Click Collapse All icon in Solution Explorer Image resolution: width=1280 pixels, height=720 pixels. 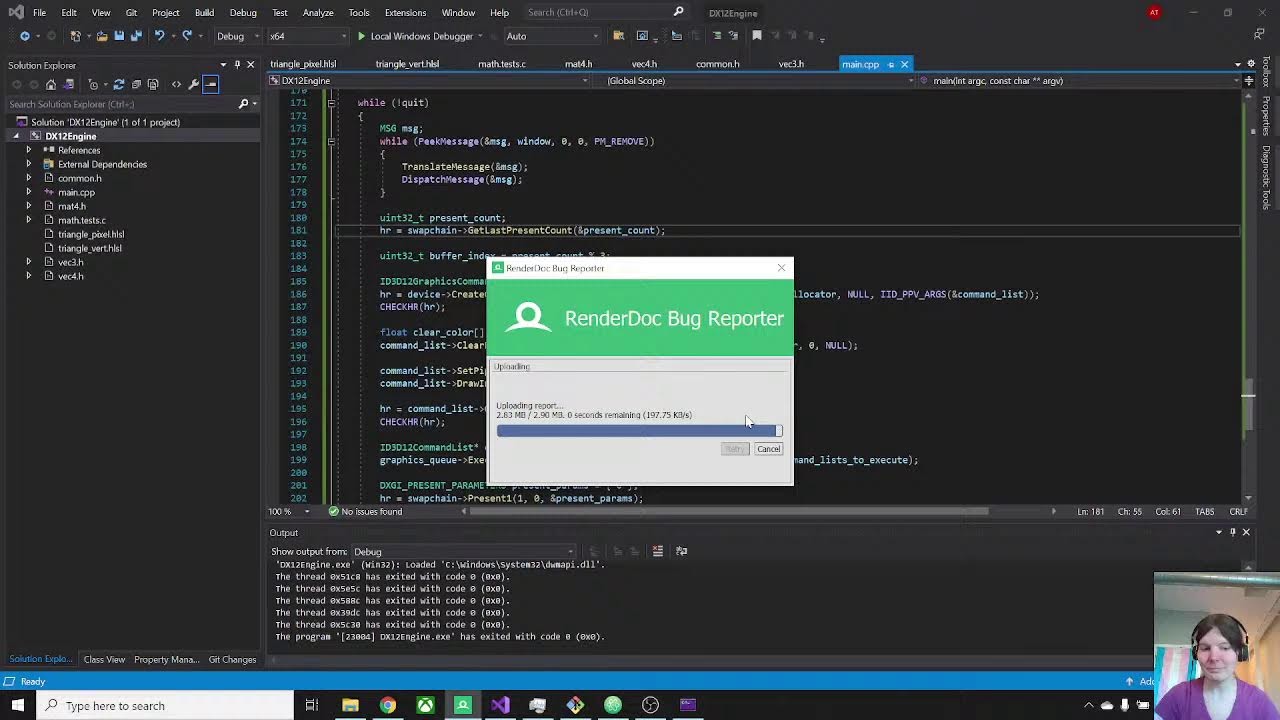coord(137,84)
